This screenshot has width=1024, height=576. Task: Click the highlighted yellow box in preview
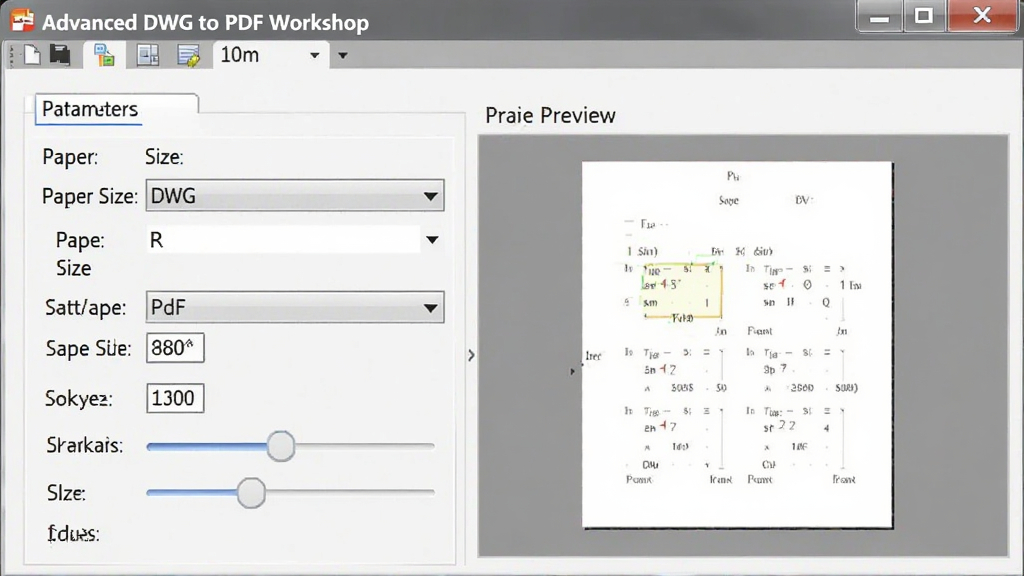682,291
